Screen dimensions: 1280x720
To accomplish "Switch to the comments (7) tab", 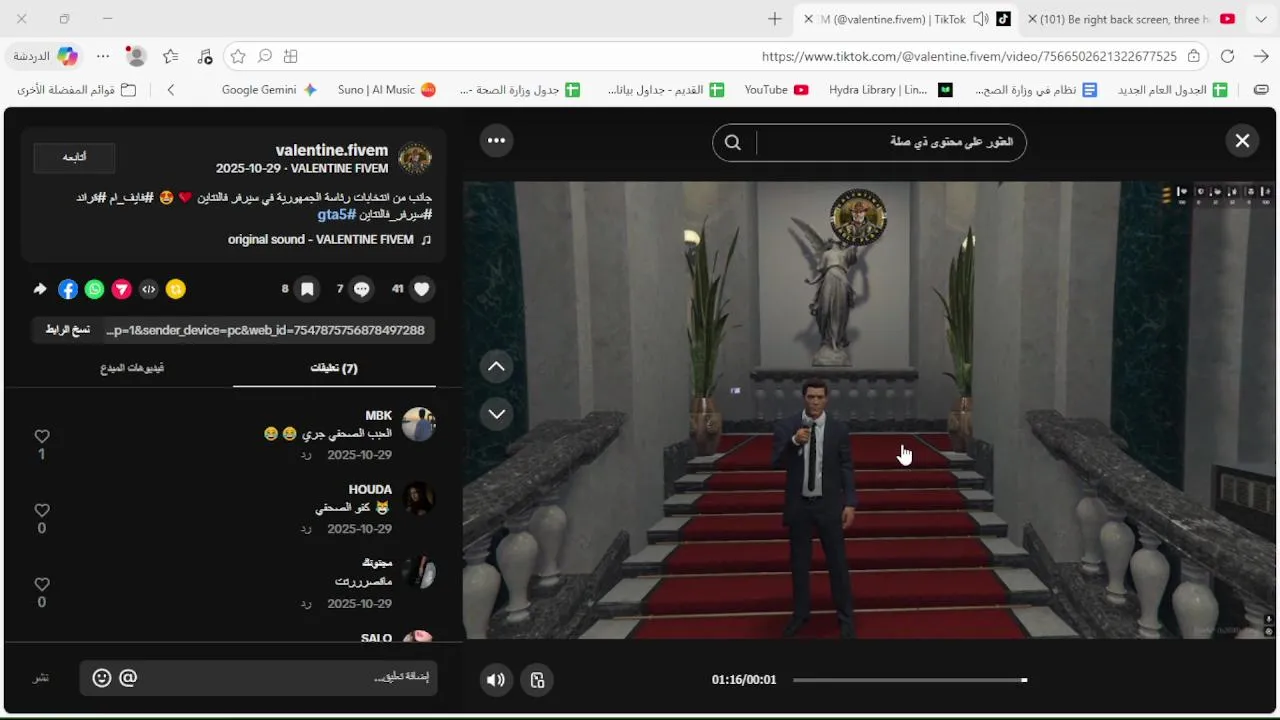I will (334, 368).
